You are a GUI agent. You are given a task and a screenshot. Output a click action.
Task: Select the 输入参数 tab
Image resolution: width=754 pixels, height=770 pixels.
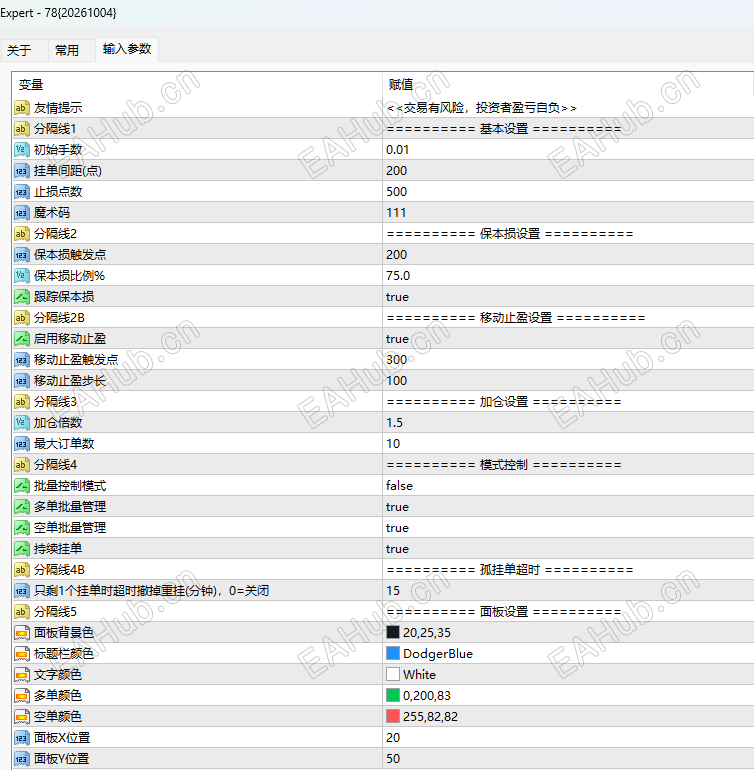[x=127, y=49]
